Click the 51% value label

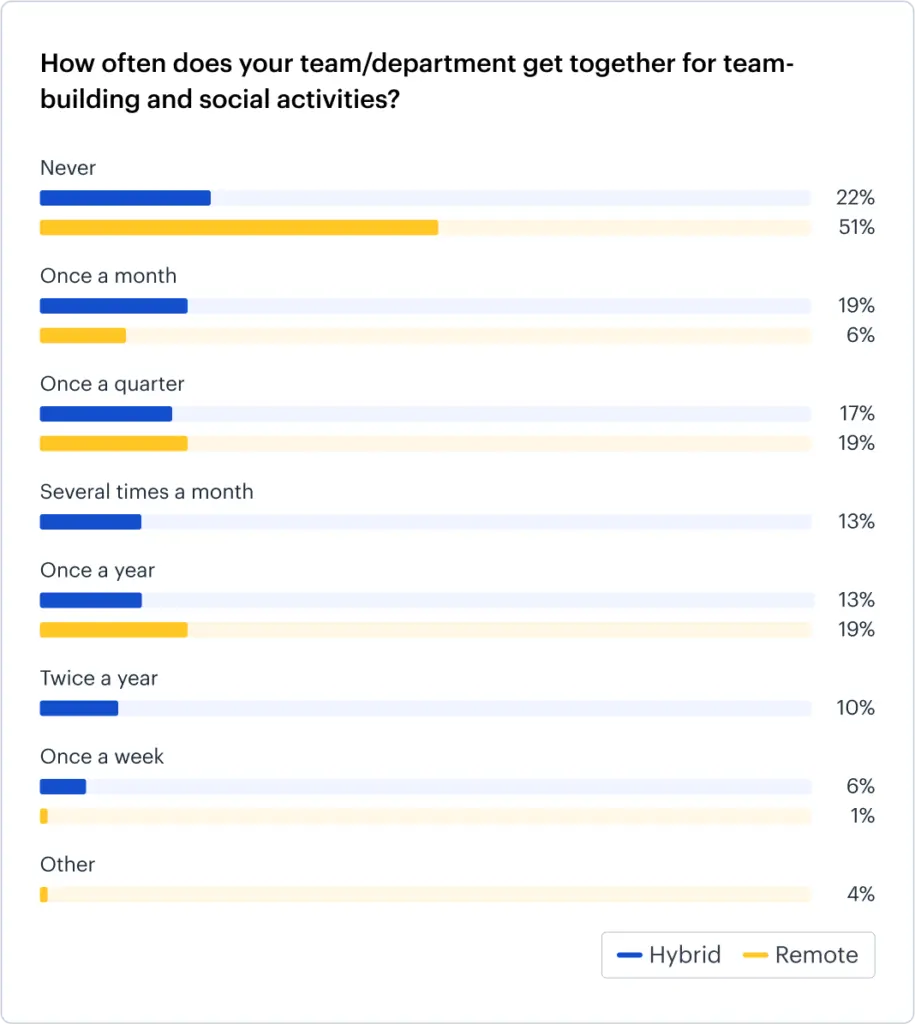coord(856,228)
